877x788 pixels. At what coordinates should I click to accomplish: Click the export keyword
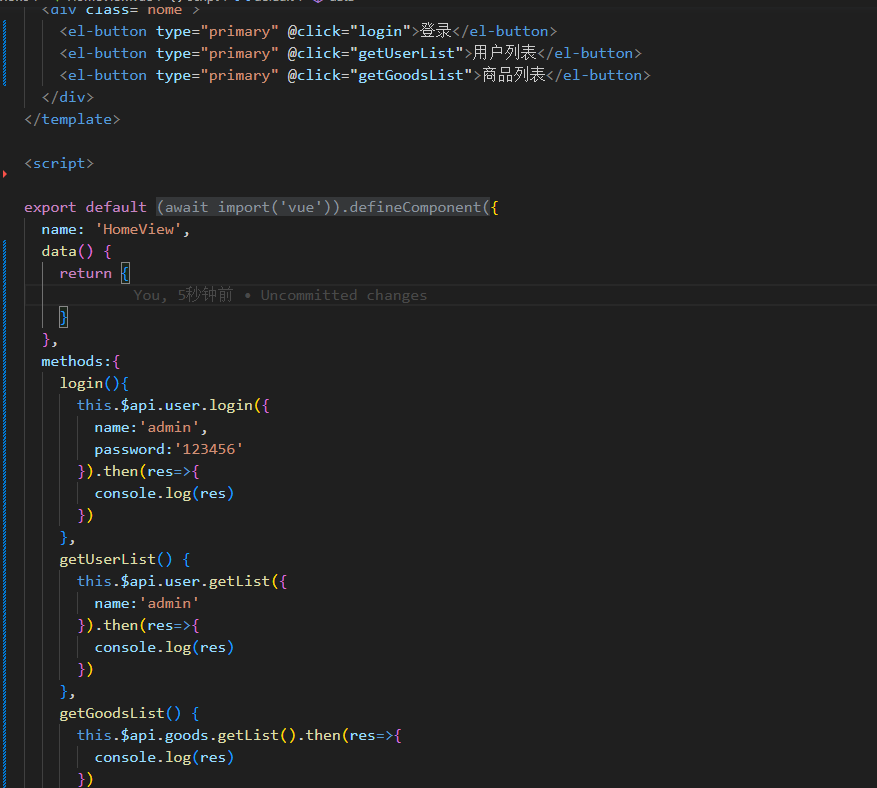click(50, 207)
